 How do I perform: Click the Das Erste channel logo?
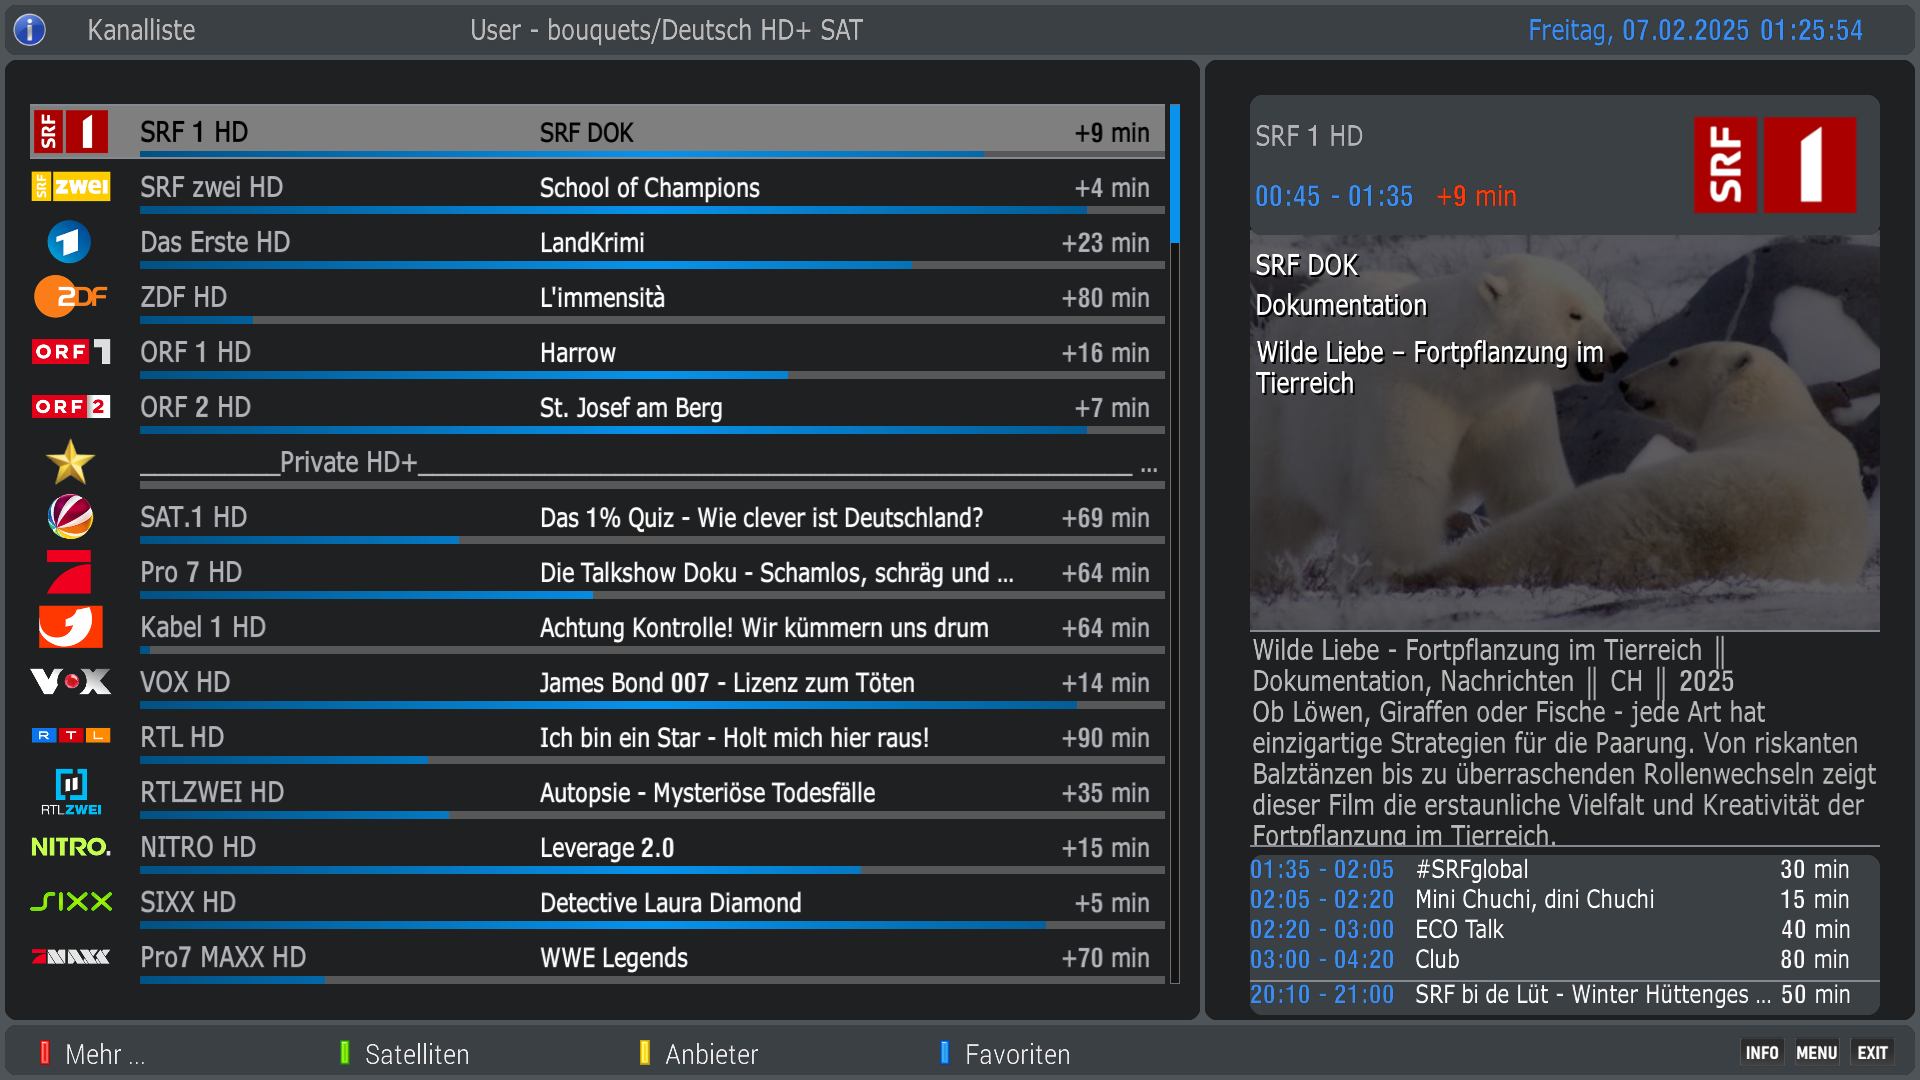[x=69, y=242]
